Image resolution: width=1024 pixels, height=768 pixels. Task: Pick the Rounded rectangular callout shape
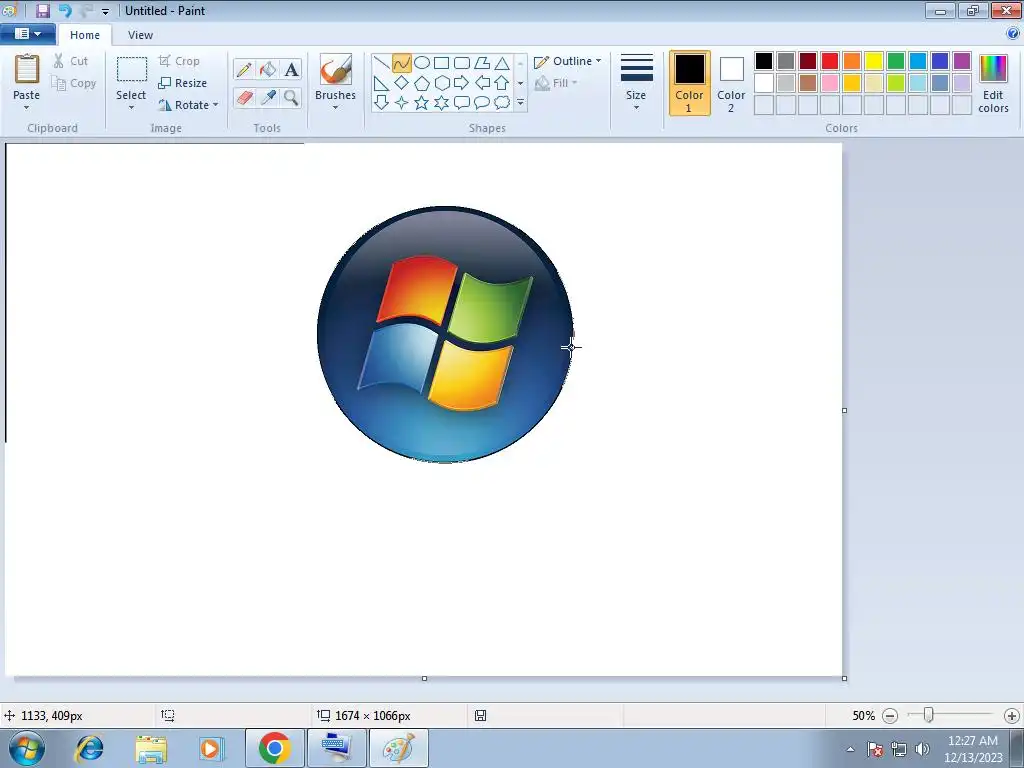[462, 103]
